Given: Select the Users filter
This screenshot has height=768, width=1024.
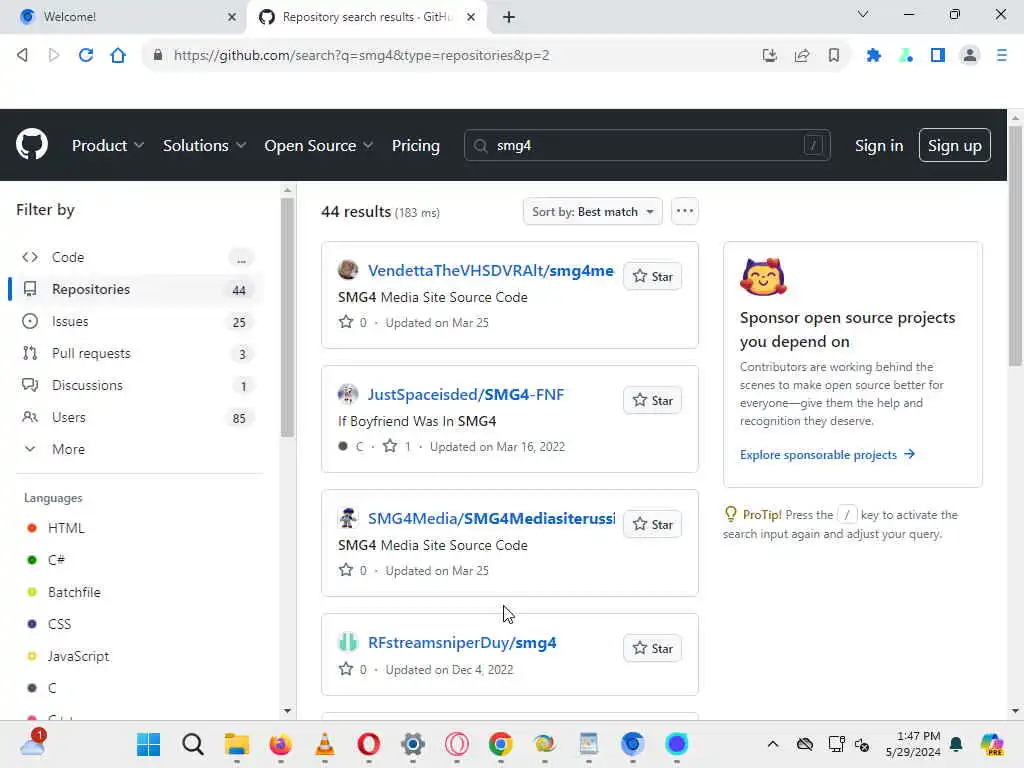Looking at the screenshot, I should pyautogui.click(x=138, y=417).
